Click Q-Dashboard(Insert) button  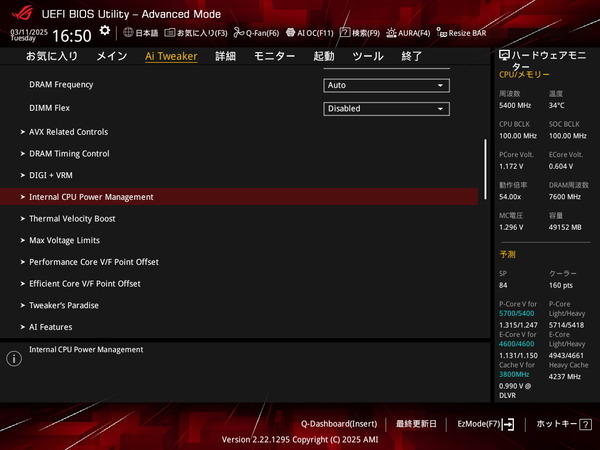click(x=339, y=424)
